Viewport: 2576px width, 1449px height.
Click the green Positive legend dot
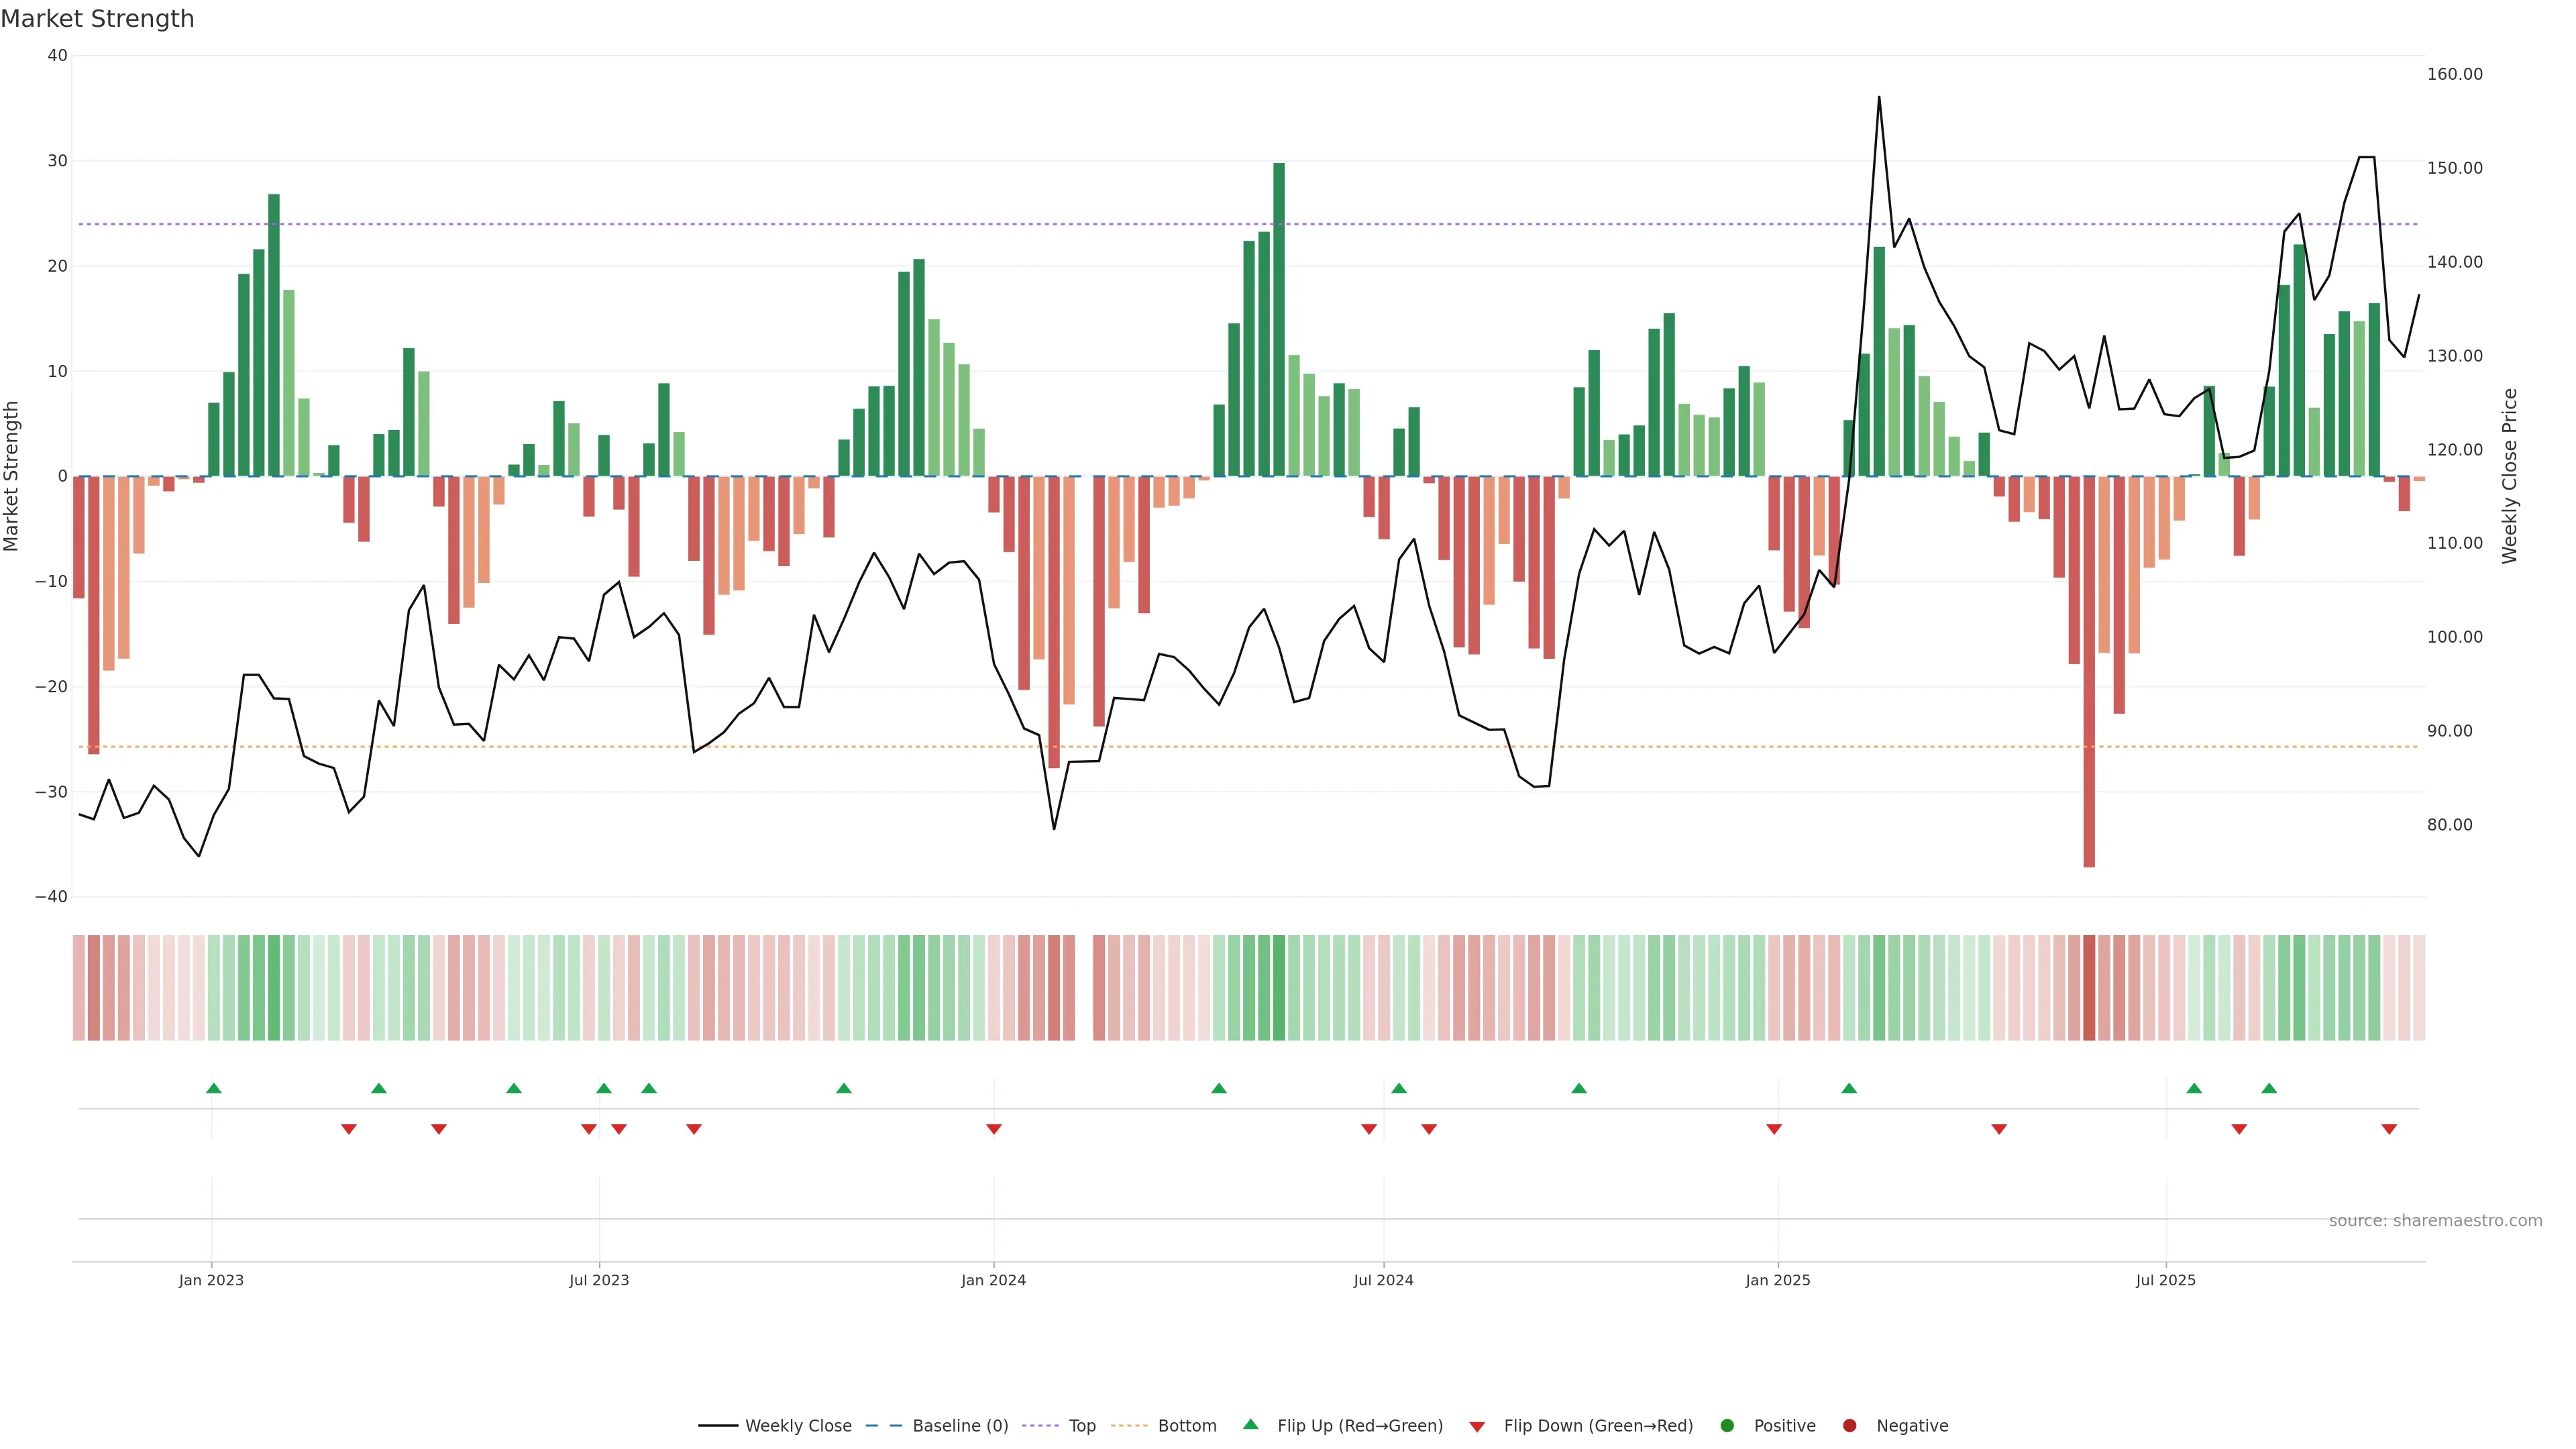1727,1426
